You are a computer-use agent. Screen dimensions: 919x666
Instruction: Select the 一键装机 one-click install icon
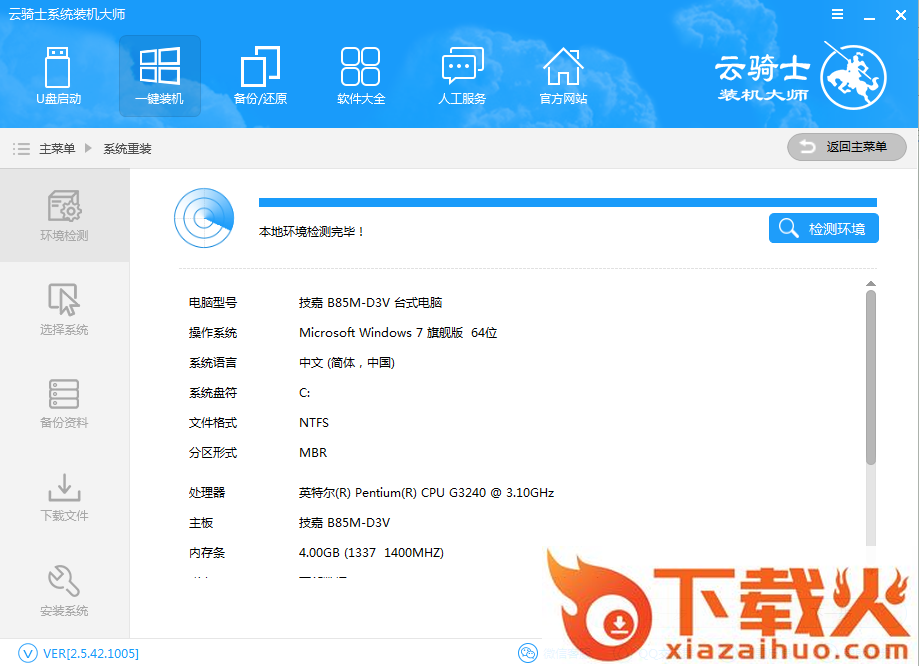click(x=159, y=76)
